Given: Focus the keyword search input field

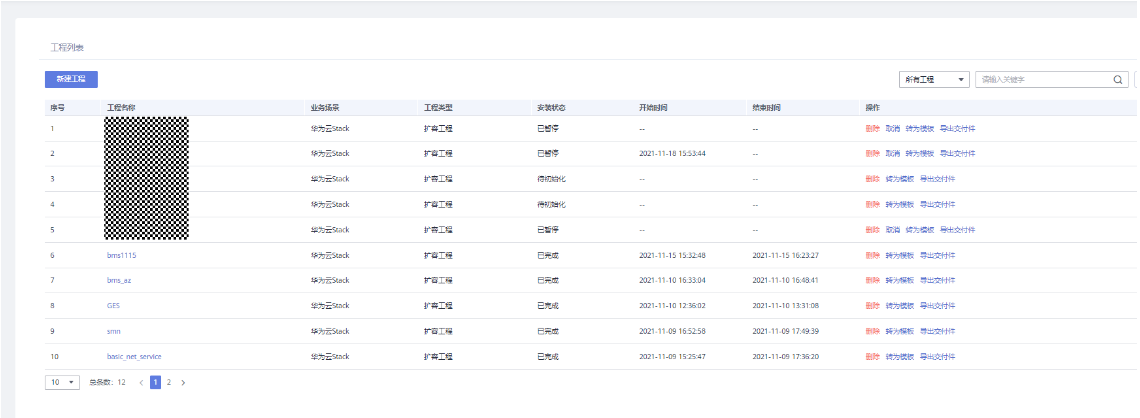Looking at the screenshot, I should pos(1043,80).
